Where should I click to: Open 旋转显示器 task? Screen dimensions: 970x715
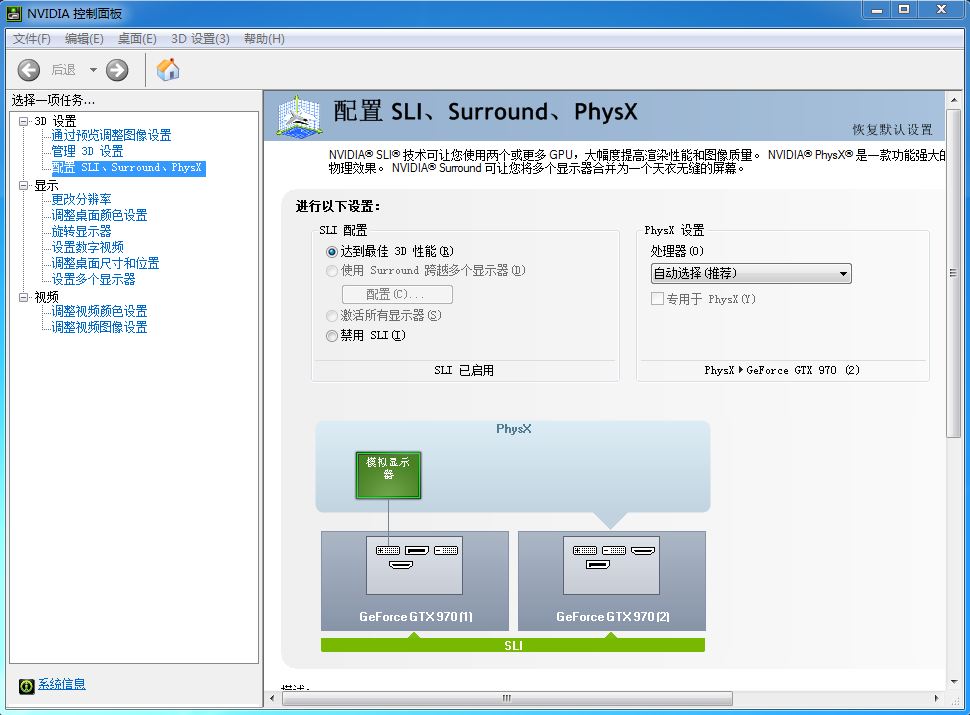pyautogui.click(x=81, y=231)
